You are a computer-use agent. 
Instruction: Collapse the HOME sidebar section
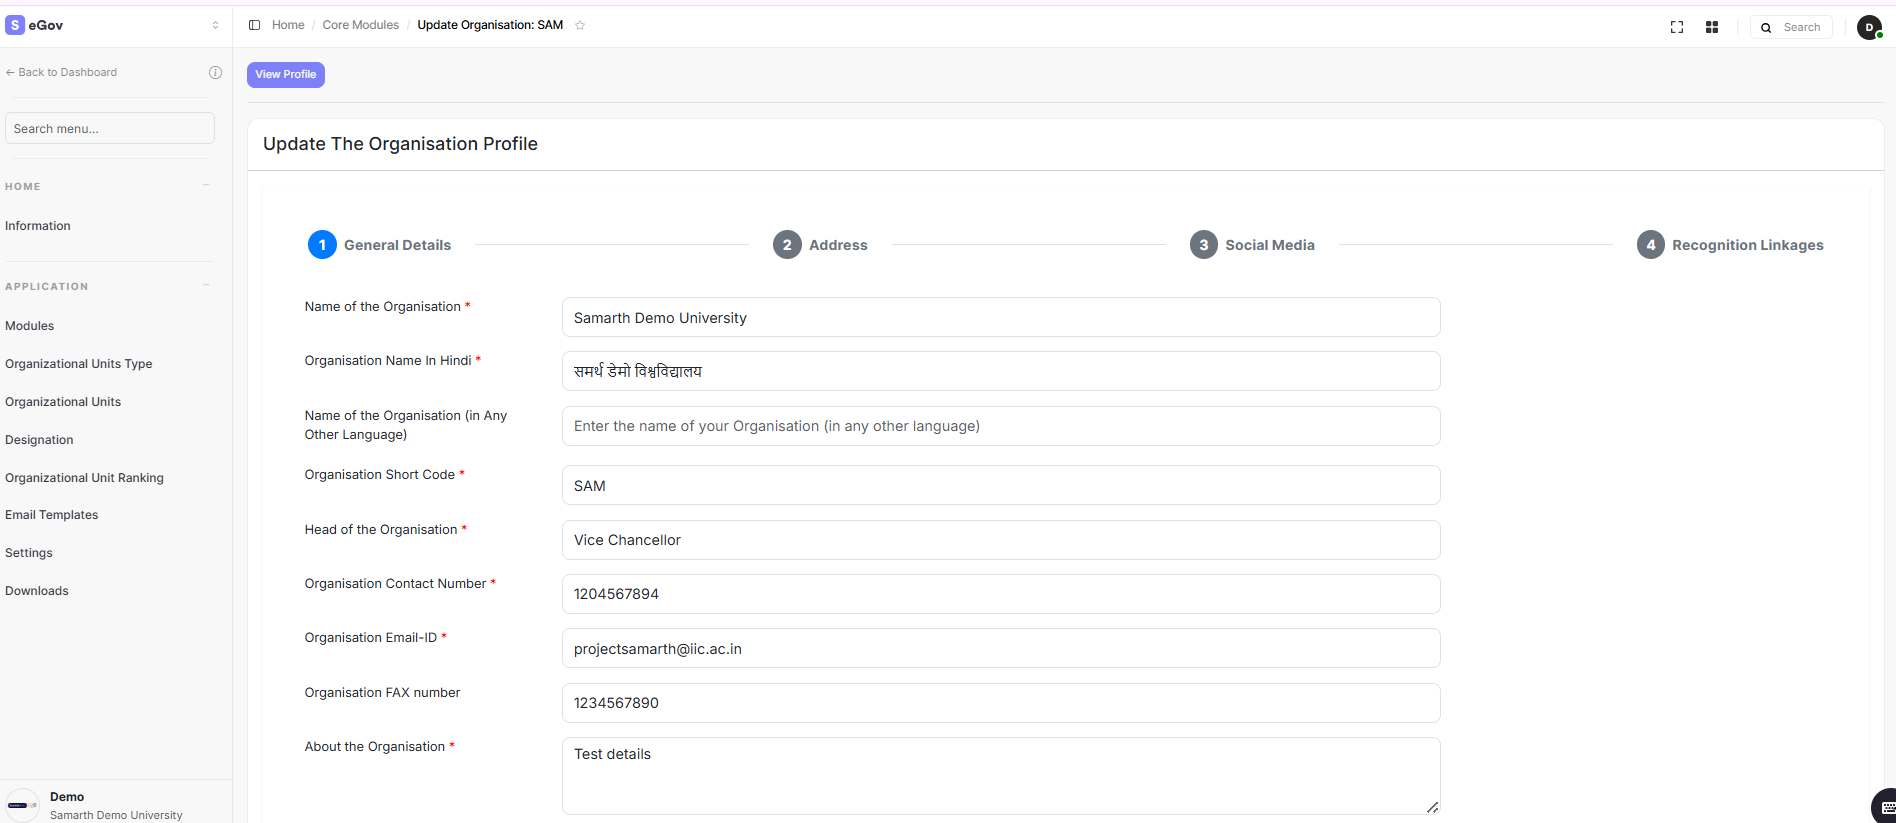[x=207, y=185]
